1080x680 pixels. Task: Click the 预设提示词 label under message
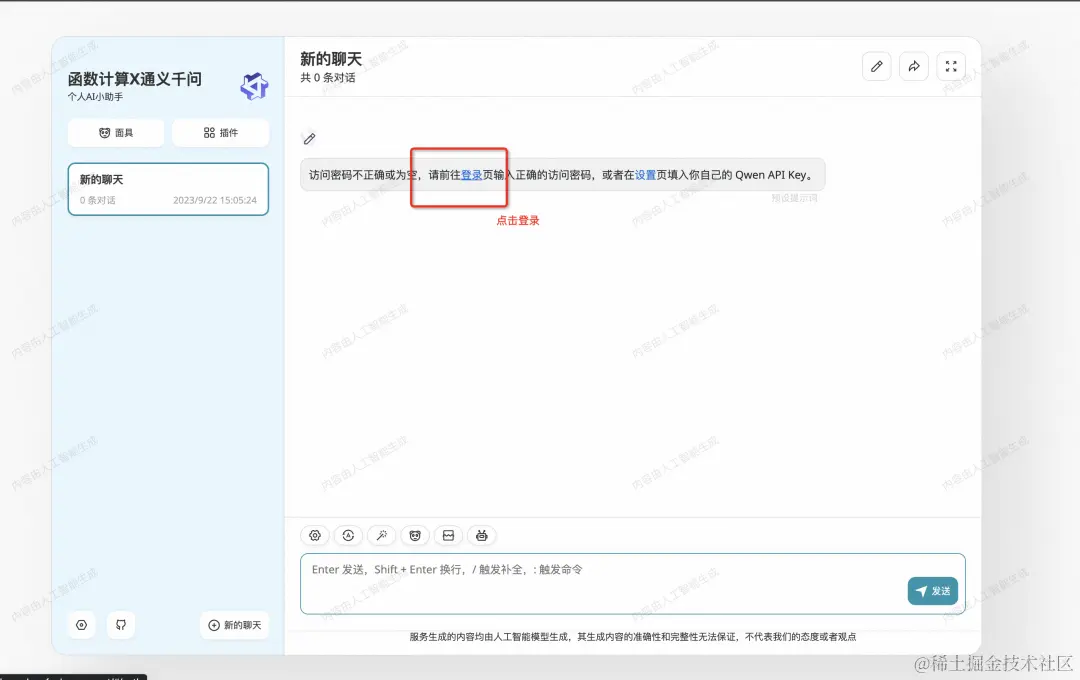tap(794, 198)
